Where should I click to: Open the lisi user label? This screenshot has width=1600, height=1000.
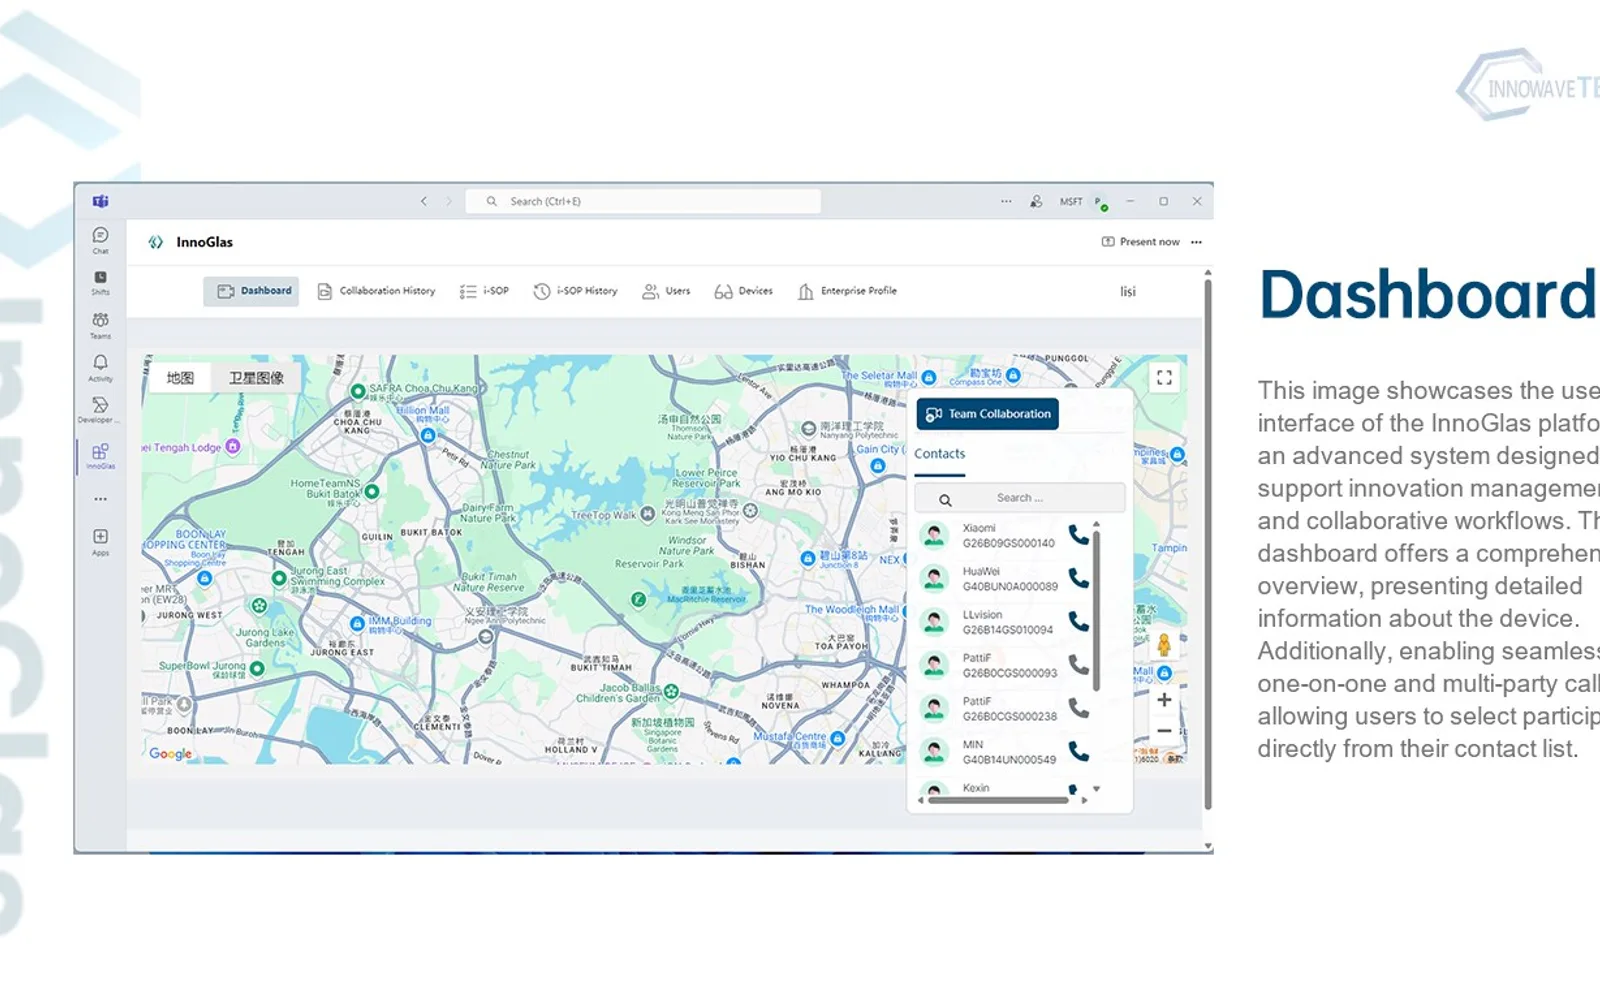[x=1128, y=292]
